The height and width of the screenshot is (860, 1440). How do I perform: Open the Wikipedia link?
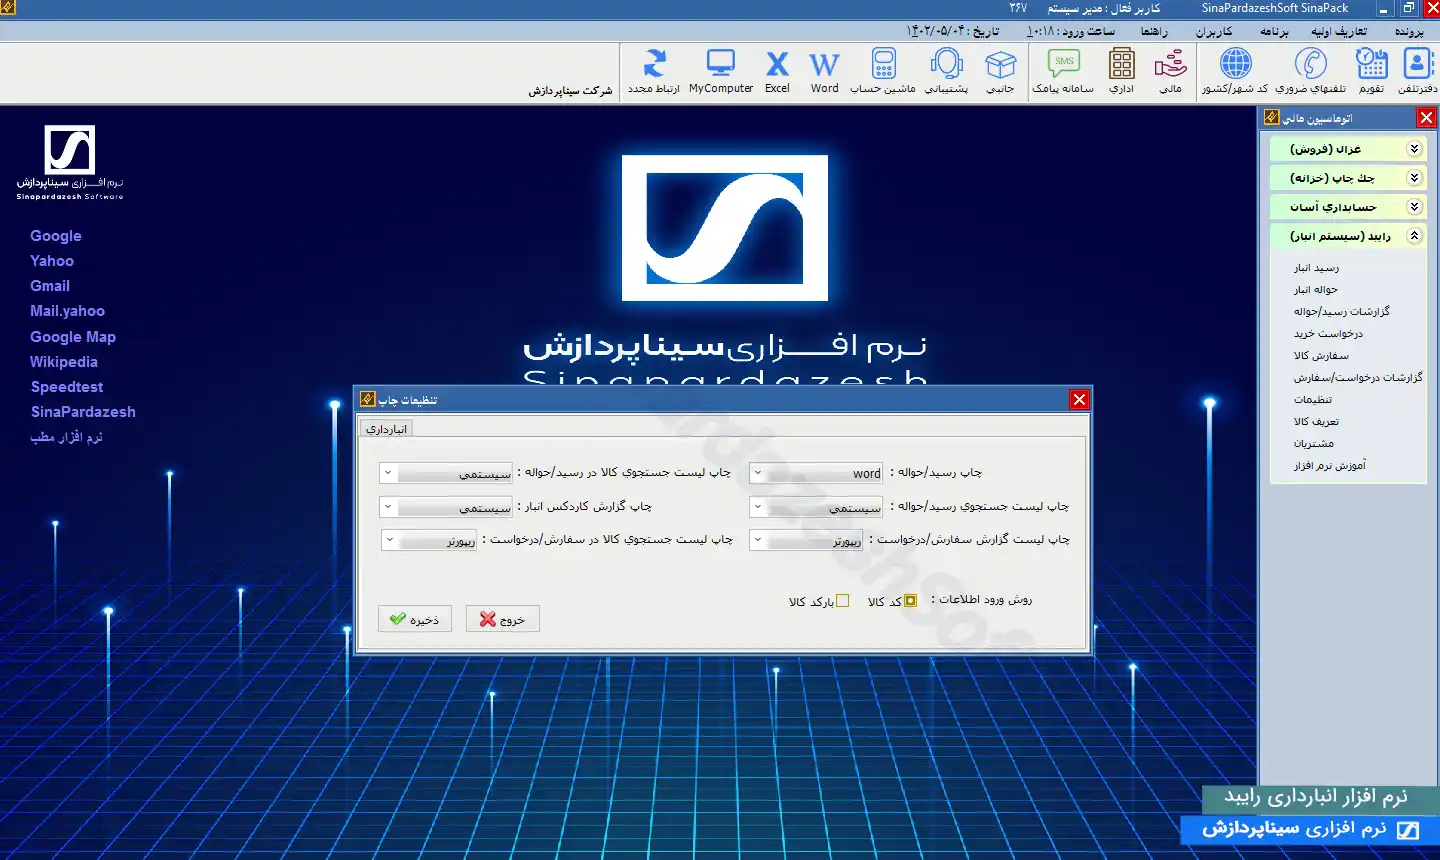click(64, 362)
